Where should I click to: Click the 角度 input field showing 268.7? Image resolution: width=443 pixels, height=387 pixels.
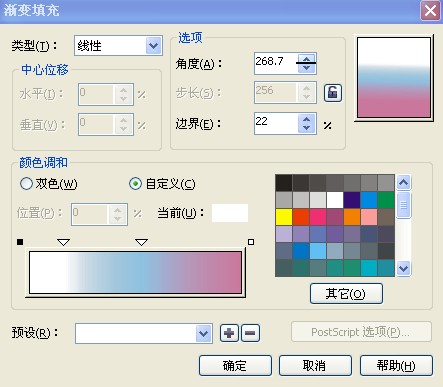pos(276,63)
